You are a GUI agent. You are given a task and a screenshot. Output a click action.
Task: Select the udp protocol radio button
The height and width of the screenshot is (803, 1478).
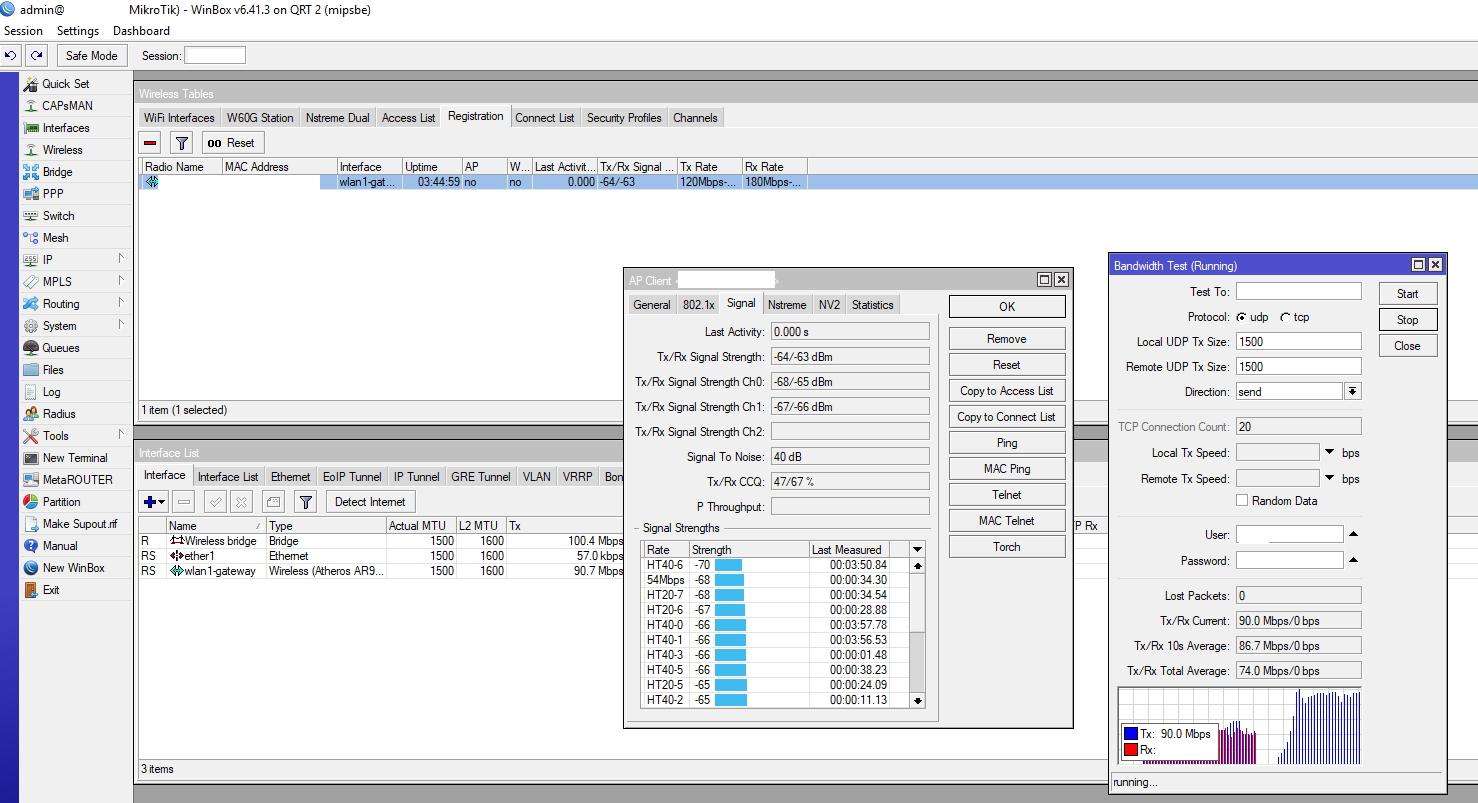point(1241,317)
